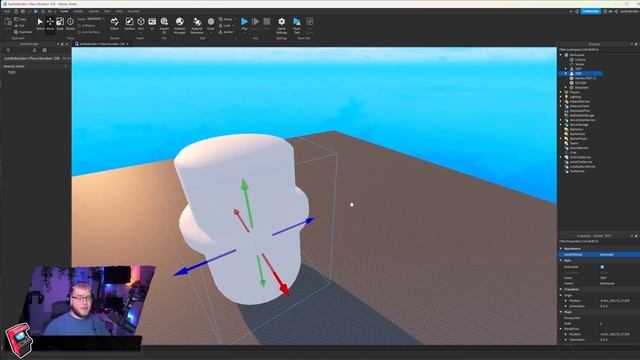Click the Collaborate button
Screen dimensions: 640x360
click(x=591, y=11)
